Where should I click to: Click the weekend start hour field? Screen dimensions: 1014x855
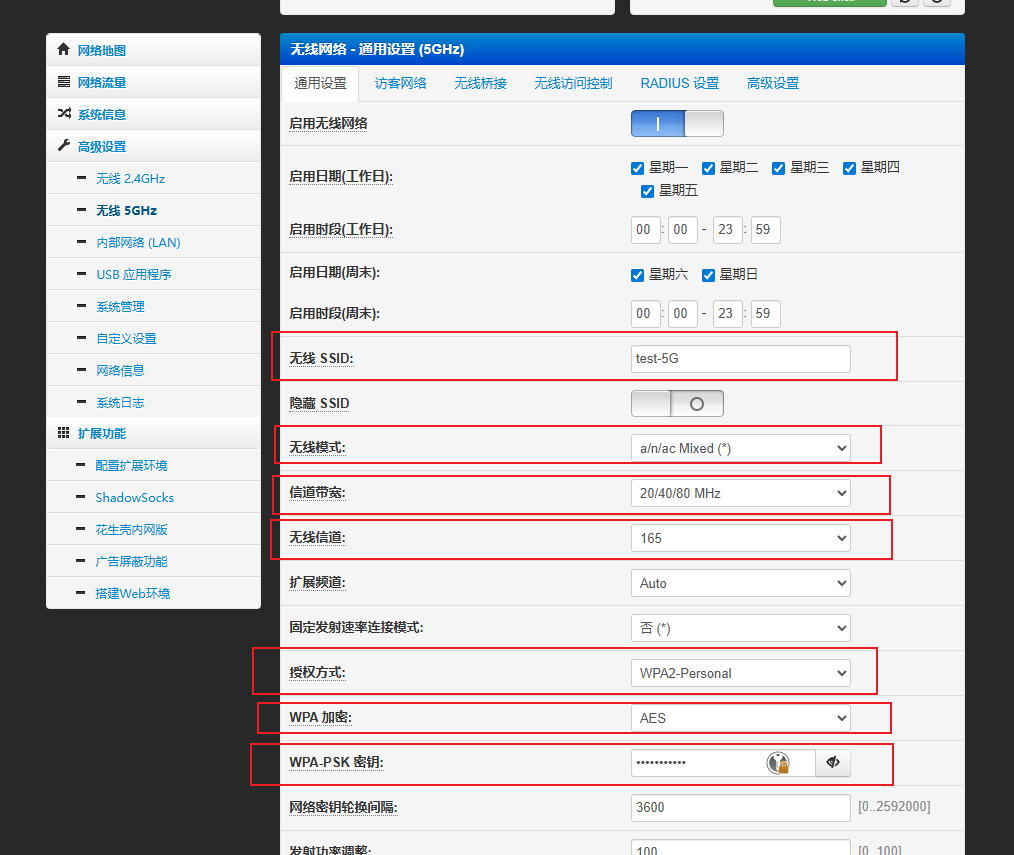[645, 314]
